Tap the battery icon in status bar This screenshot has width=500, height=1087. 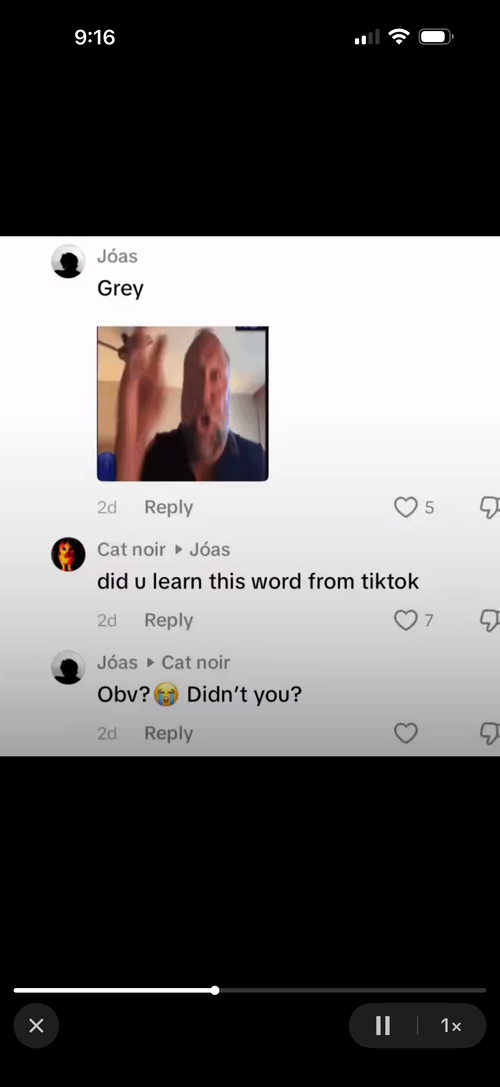click(x=436, y=37)
